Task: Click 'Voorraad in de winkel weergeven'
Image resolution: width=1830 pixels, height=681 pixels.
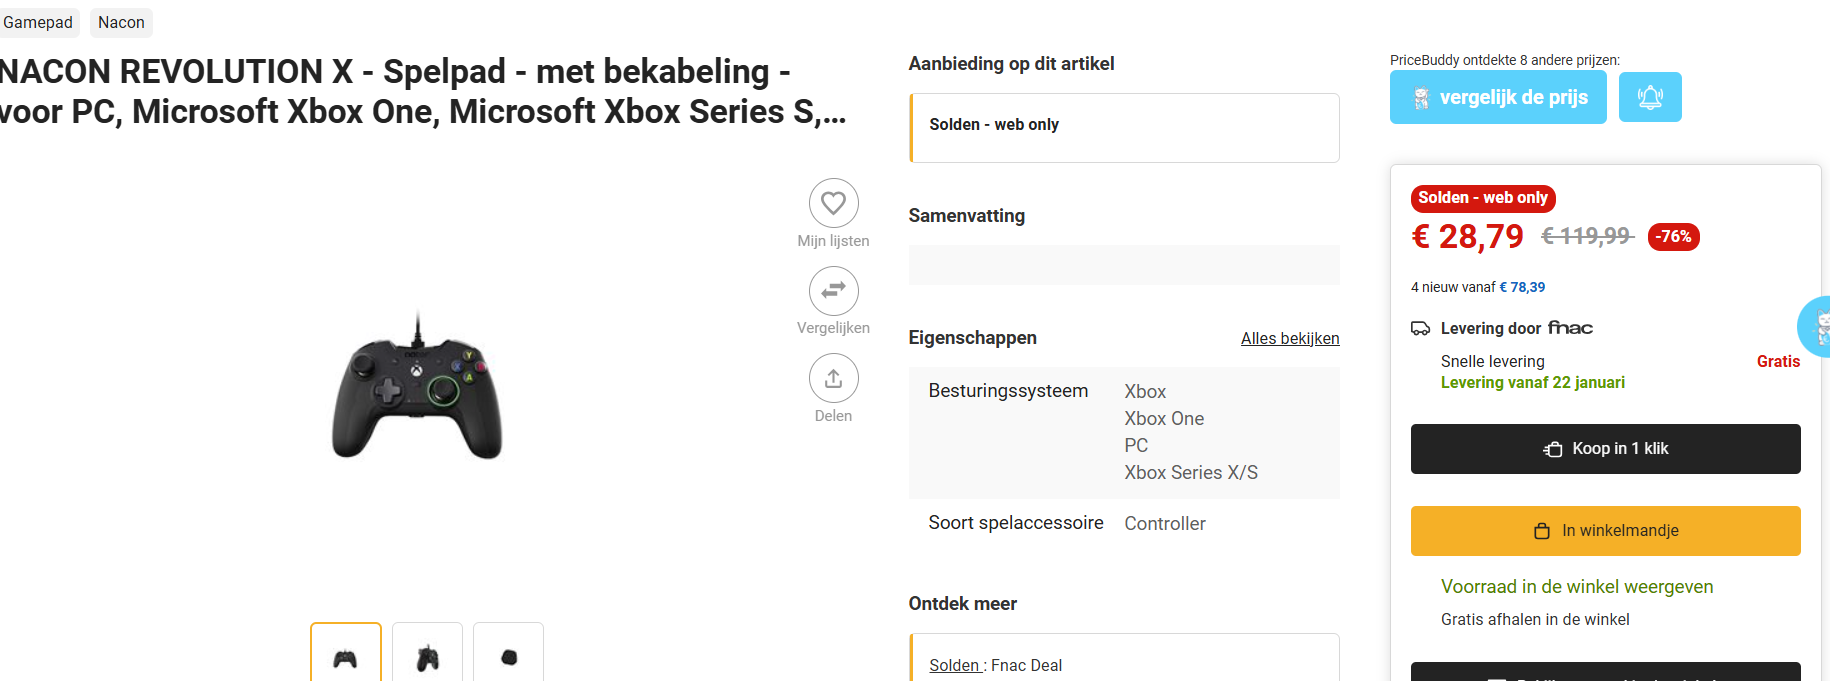Action: tap(1577, 587)
